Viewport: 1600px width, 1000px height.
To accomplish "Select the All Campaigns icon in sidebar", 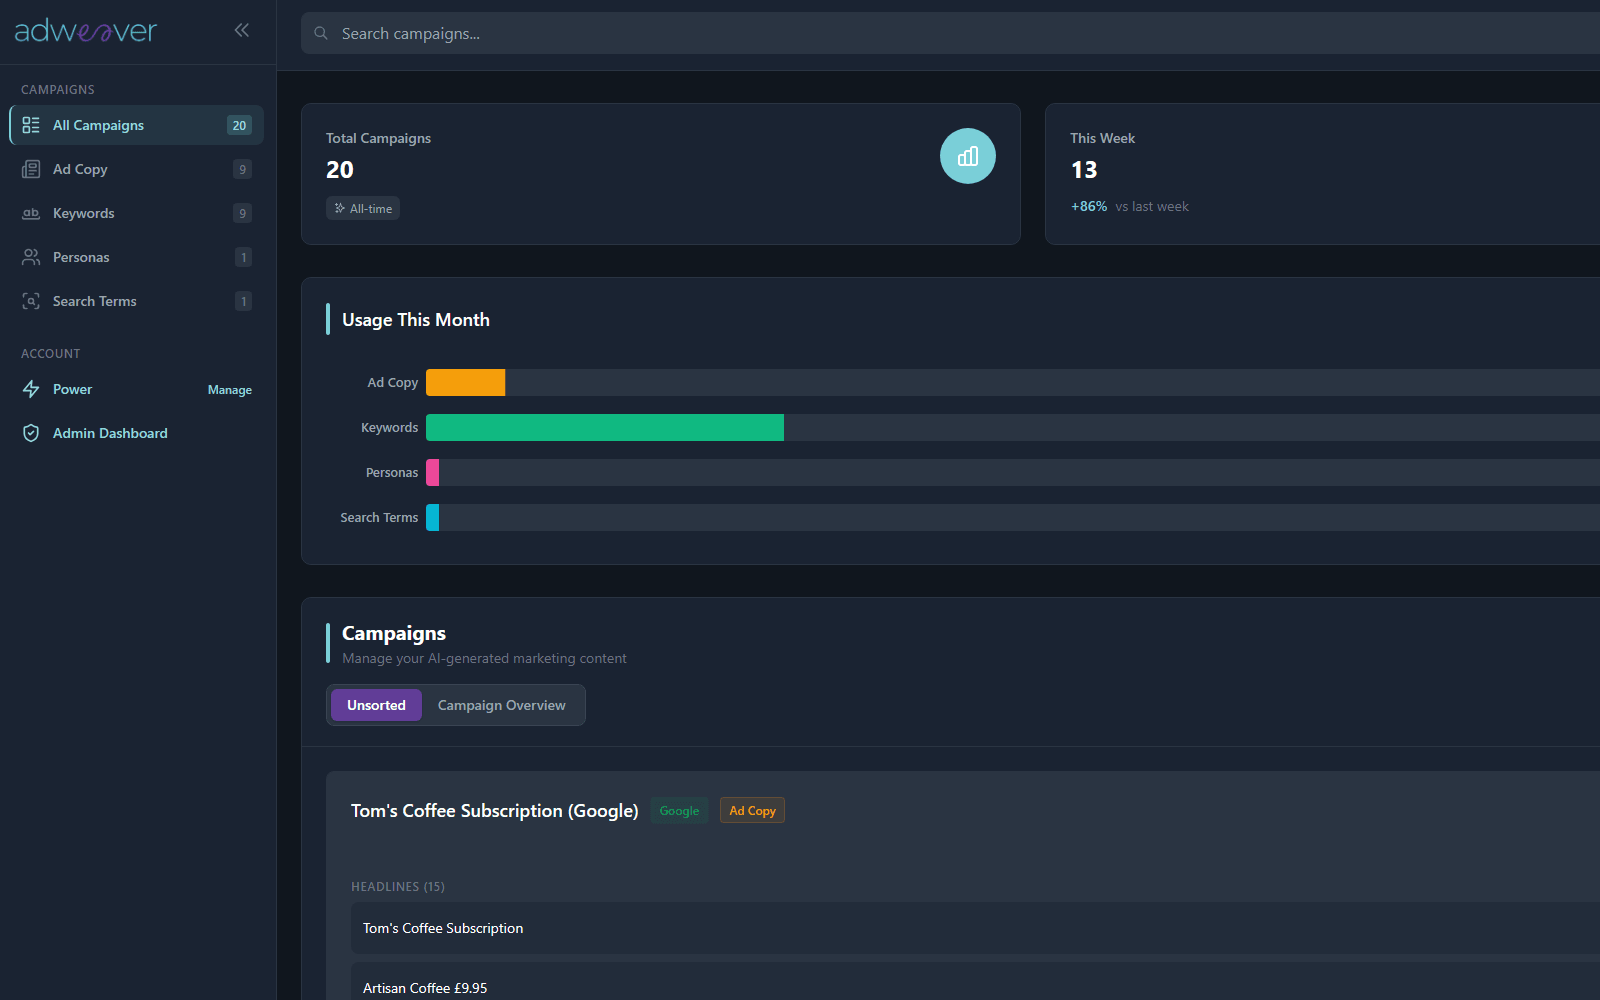I will [x=30, y=124].
